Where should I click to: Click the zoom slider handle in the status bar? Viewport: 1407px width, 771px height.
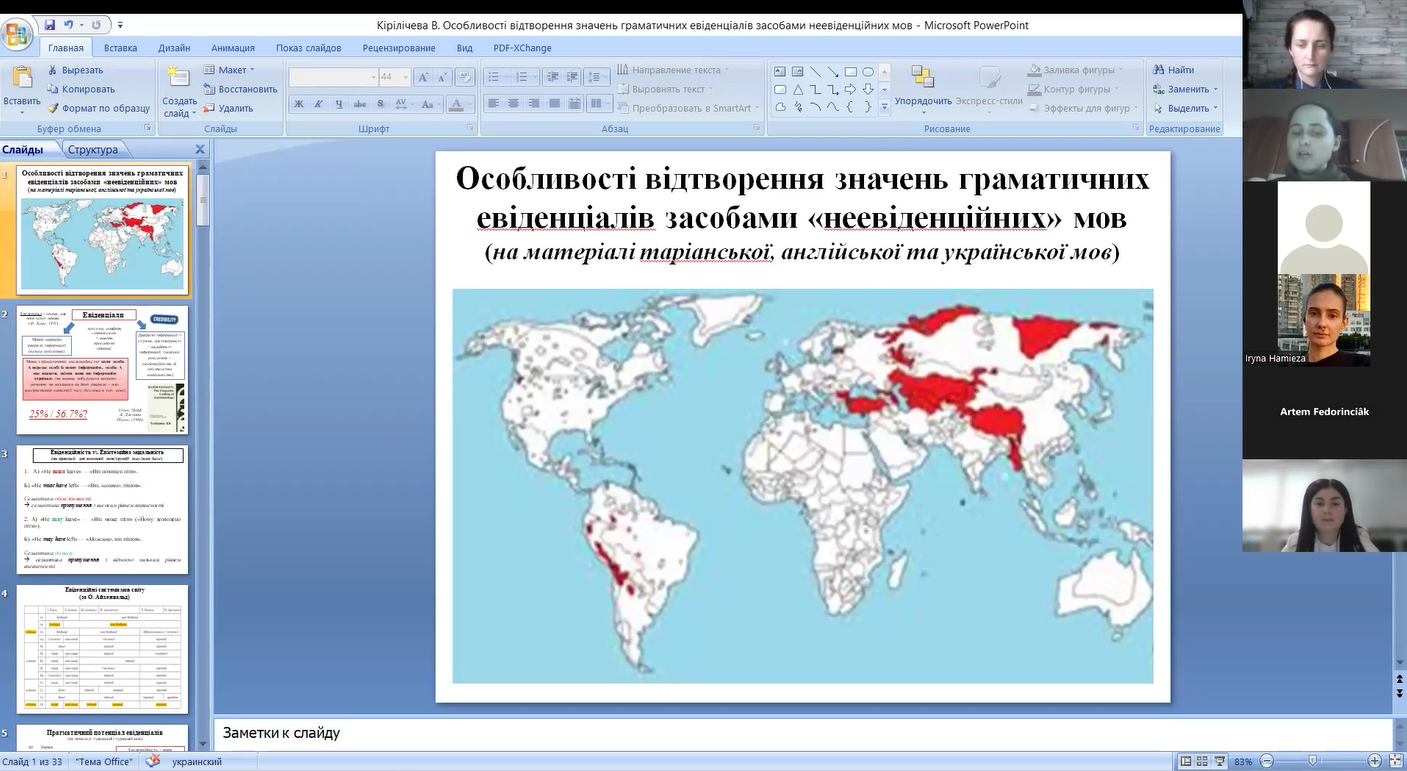click(x=1313, y=761)
